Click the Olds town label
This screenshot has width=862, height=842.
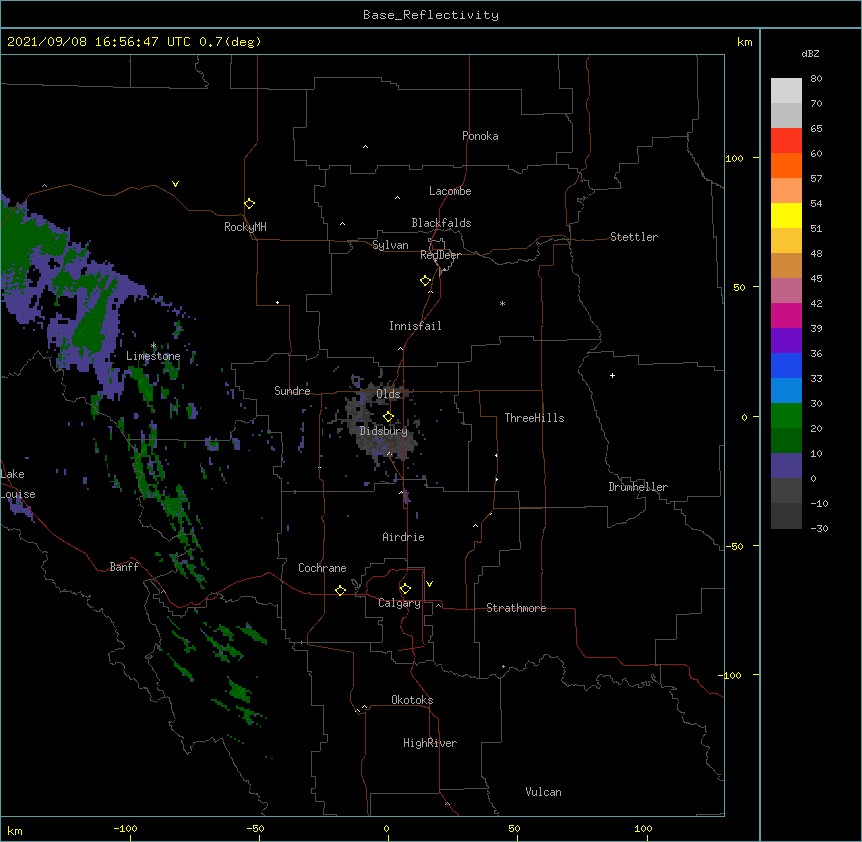coord(388,394)
